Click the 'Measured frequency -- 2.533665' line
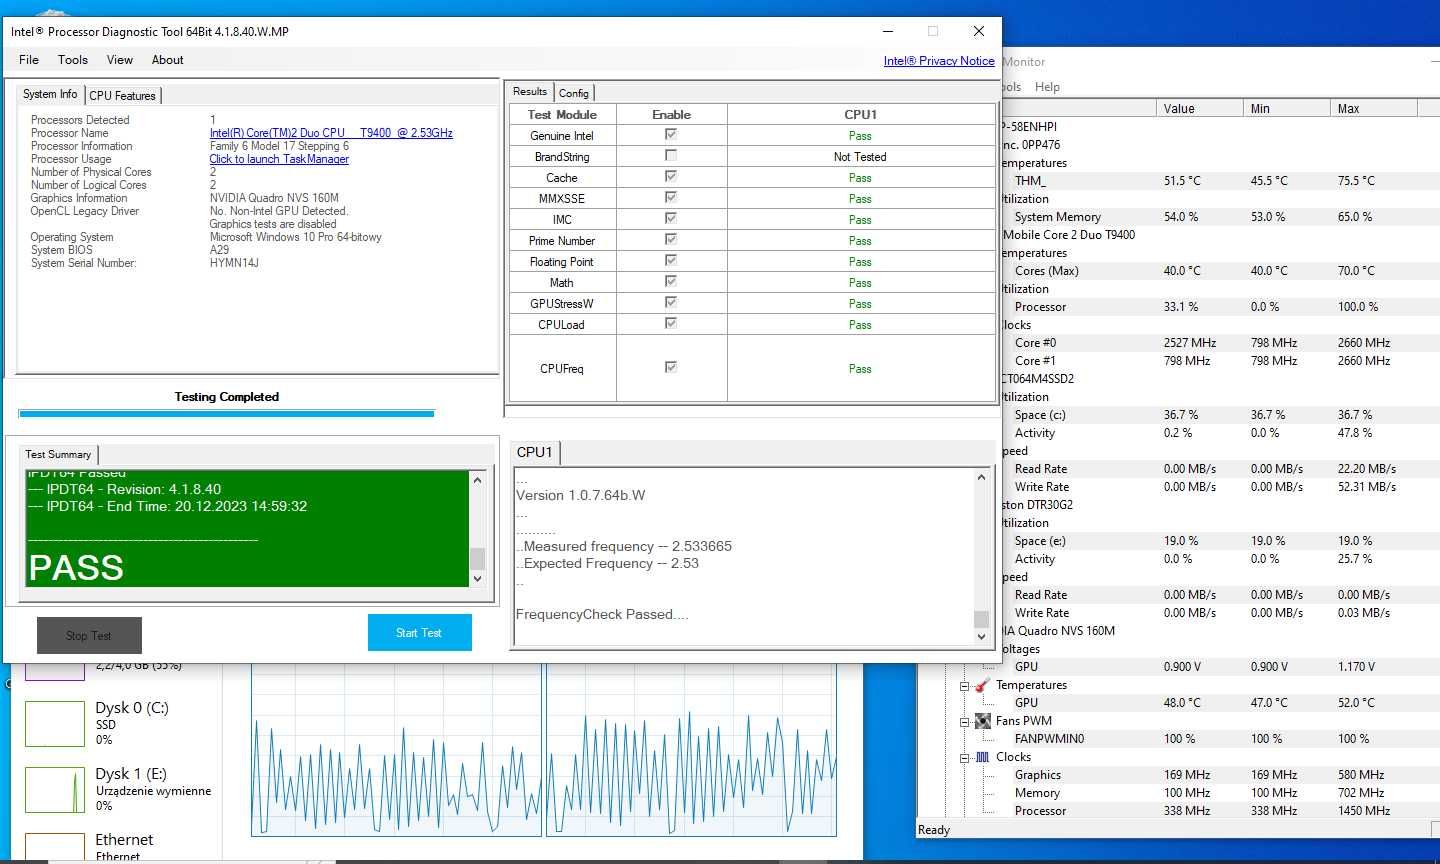This screenshot has height=864, width=1440. (627, 546)
